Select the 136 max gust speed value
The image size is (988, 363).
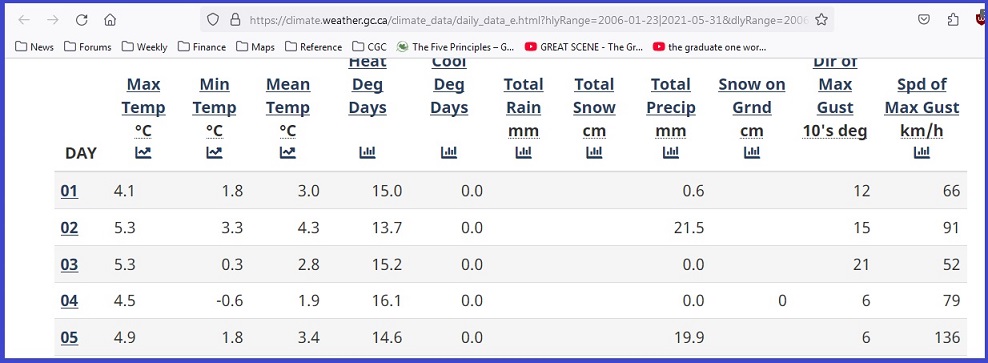947,338
